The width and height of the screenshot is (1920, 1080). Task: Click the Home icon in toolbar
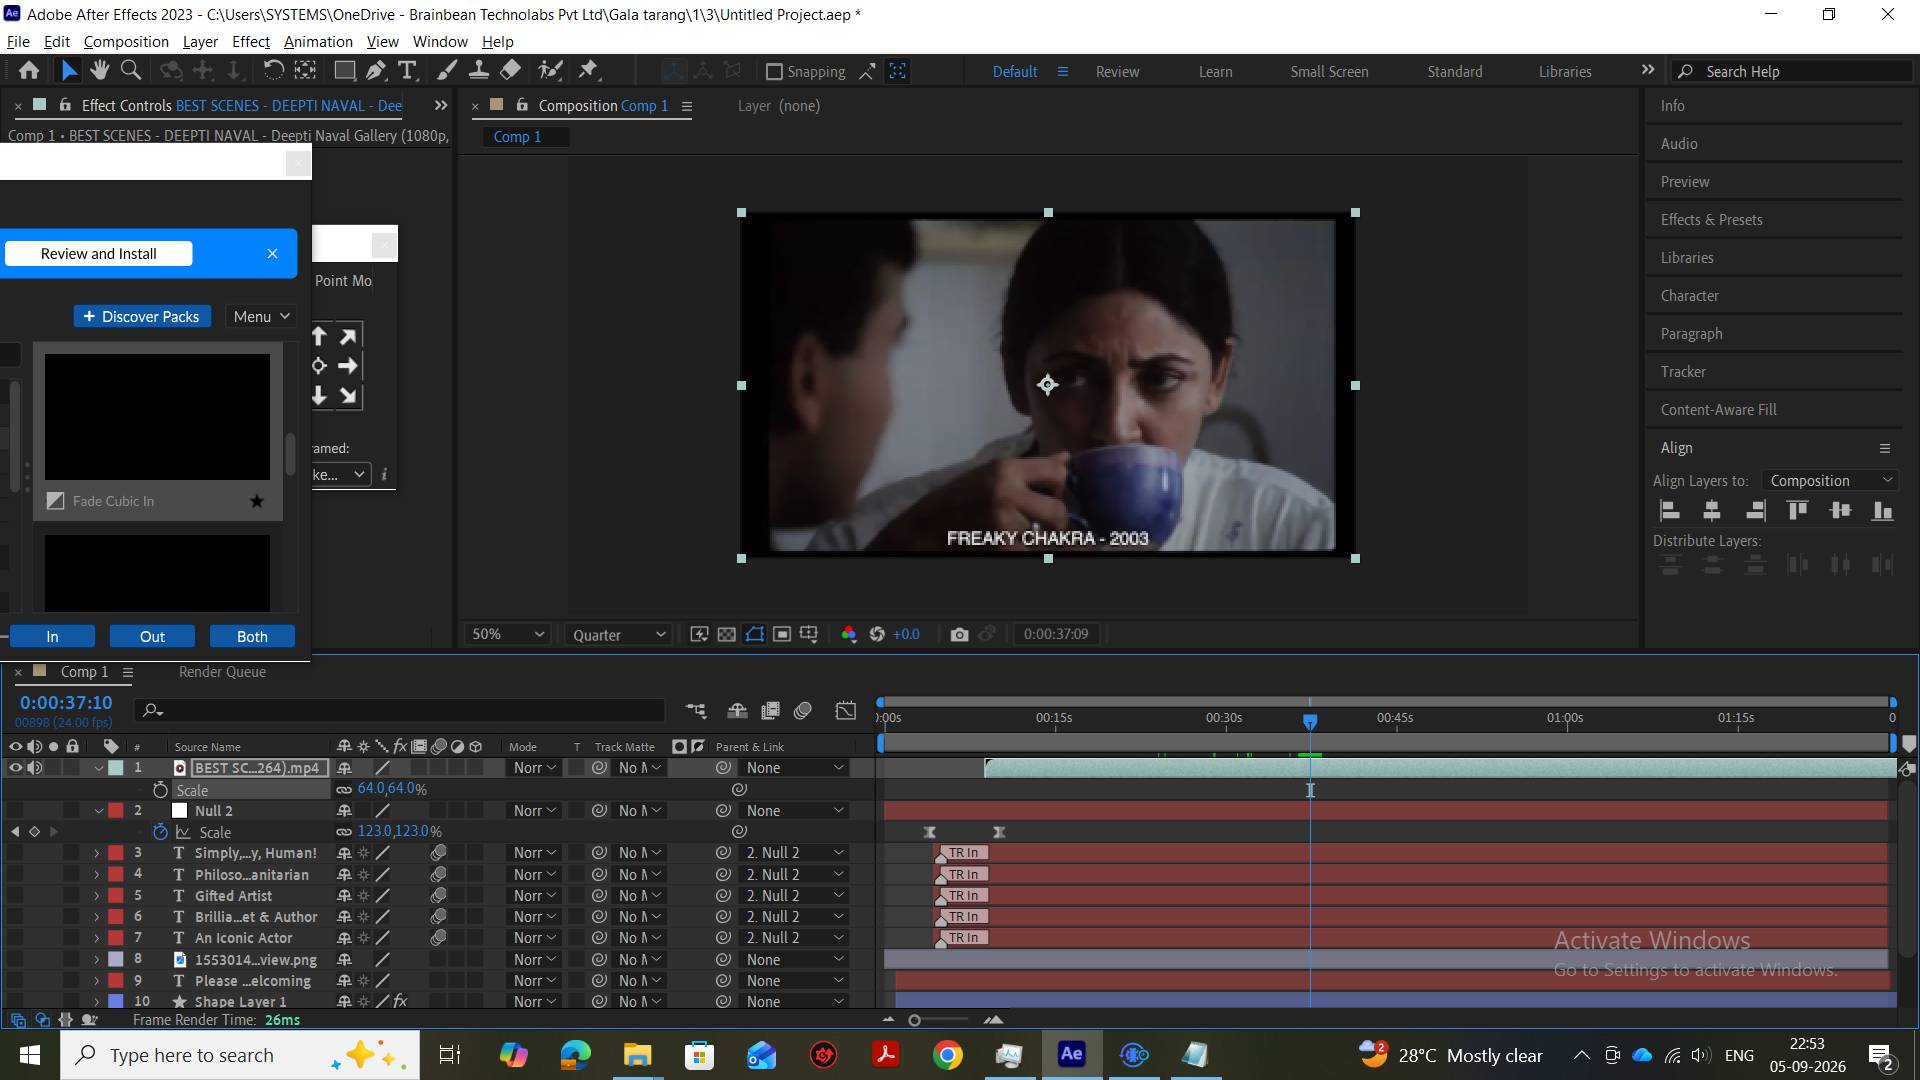[x=29, y=70]
